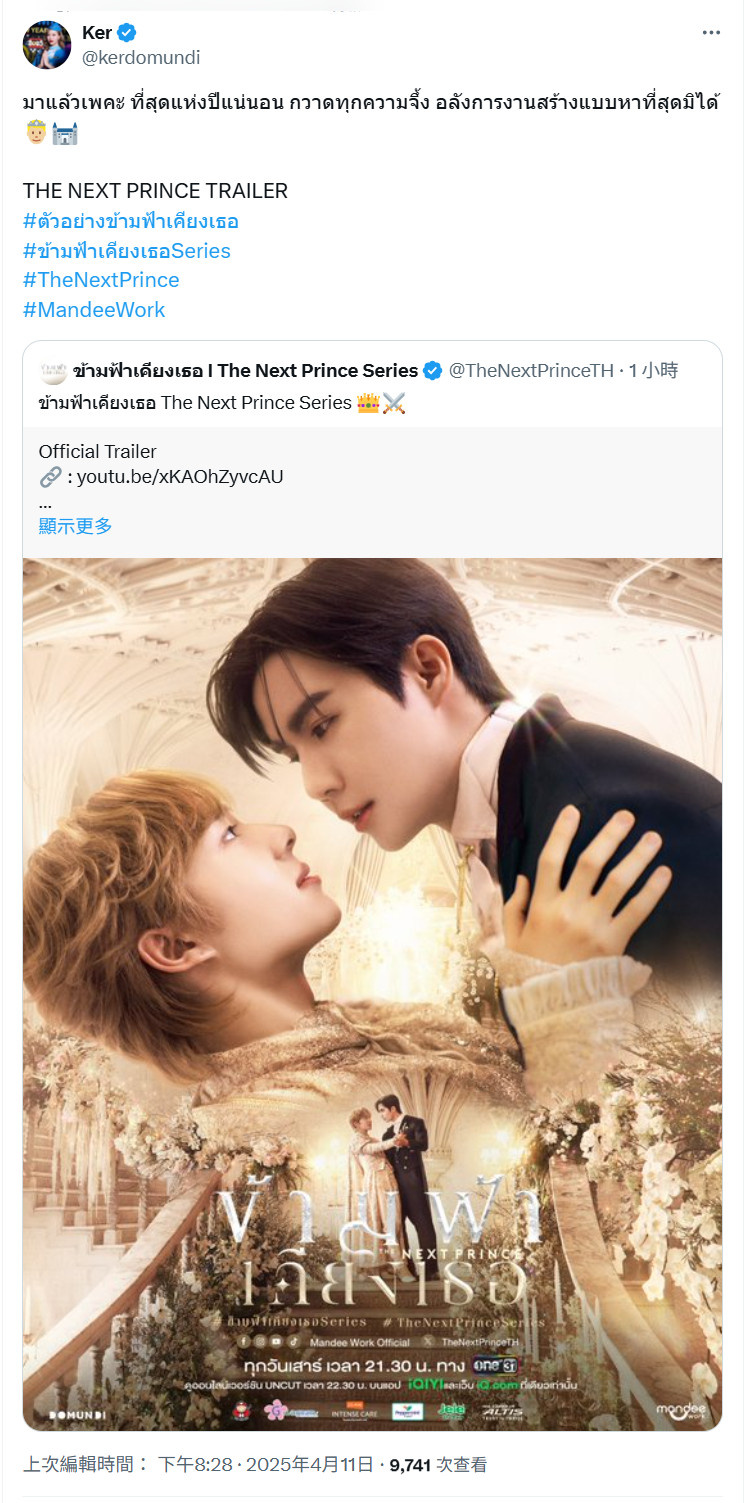Open the #MandeeWork hashtag

tap(94, 310)
